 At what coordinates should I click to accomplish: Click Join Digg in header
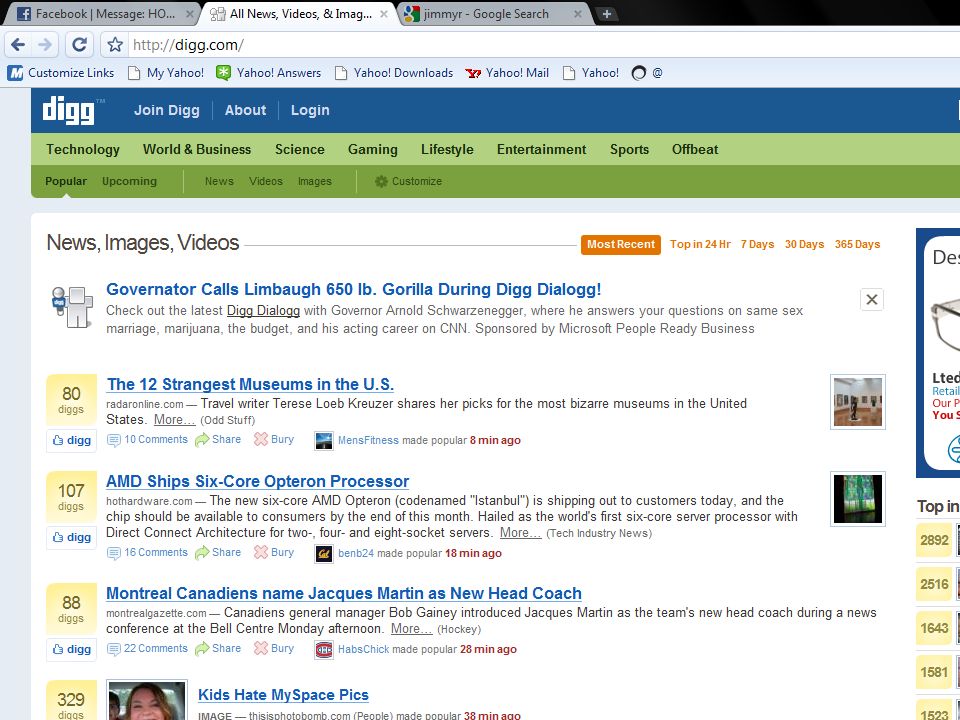[167, 110]
